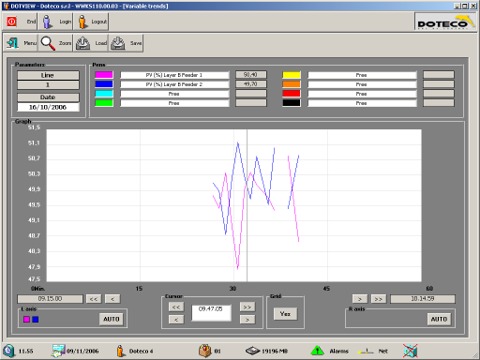This screenshot has width=480, height=360.
Task: Open the Menu exit icon
Action: point(13,43)
